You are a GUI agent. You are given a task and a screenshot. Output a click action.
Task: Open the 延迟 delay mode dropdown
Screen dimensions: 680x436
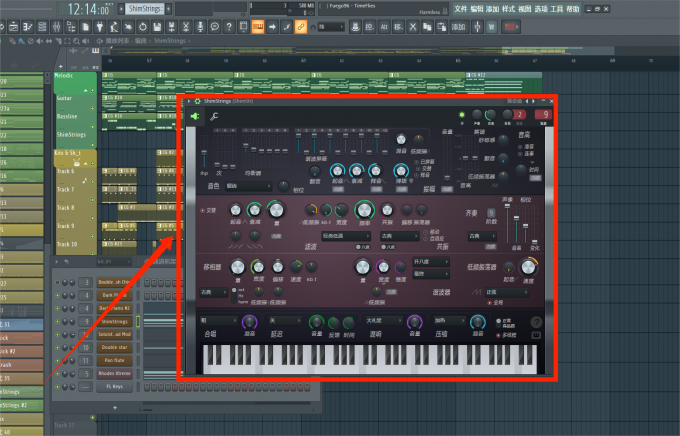(x=285, y=320)
